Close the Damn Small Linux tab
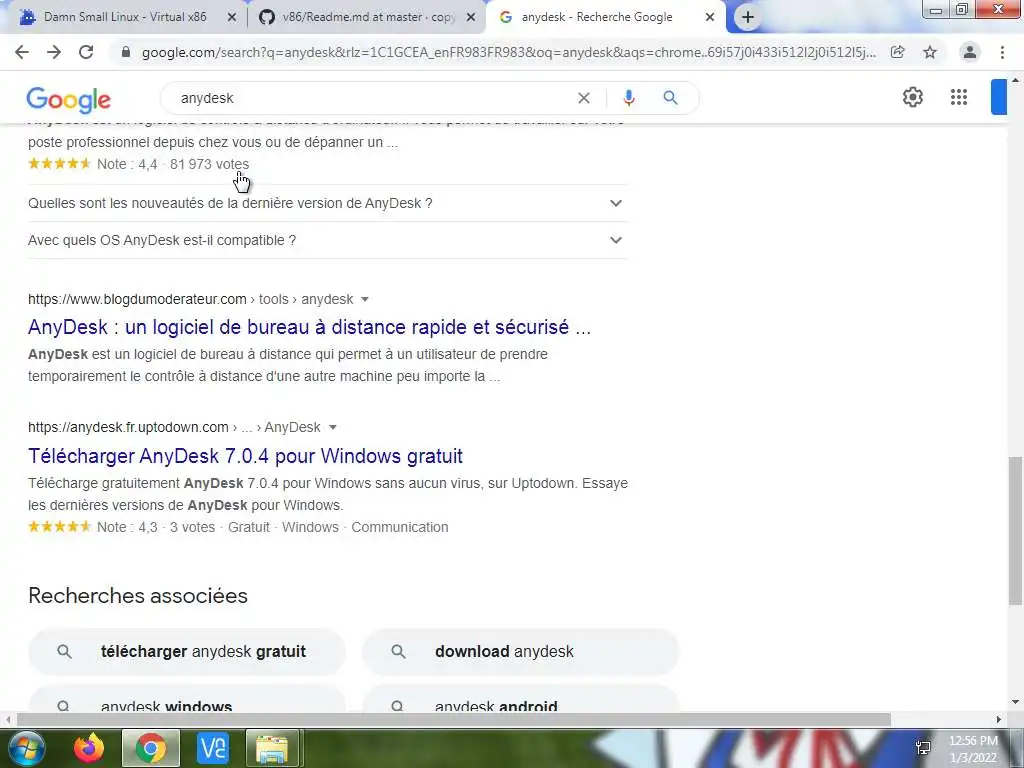This screenshot has height=768, width=1024. tap(231, 18)
